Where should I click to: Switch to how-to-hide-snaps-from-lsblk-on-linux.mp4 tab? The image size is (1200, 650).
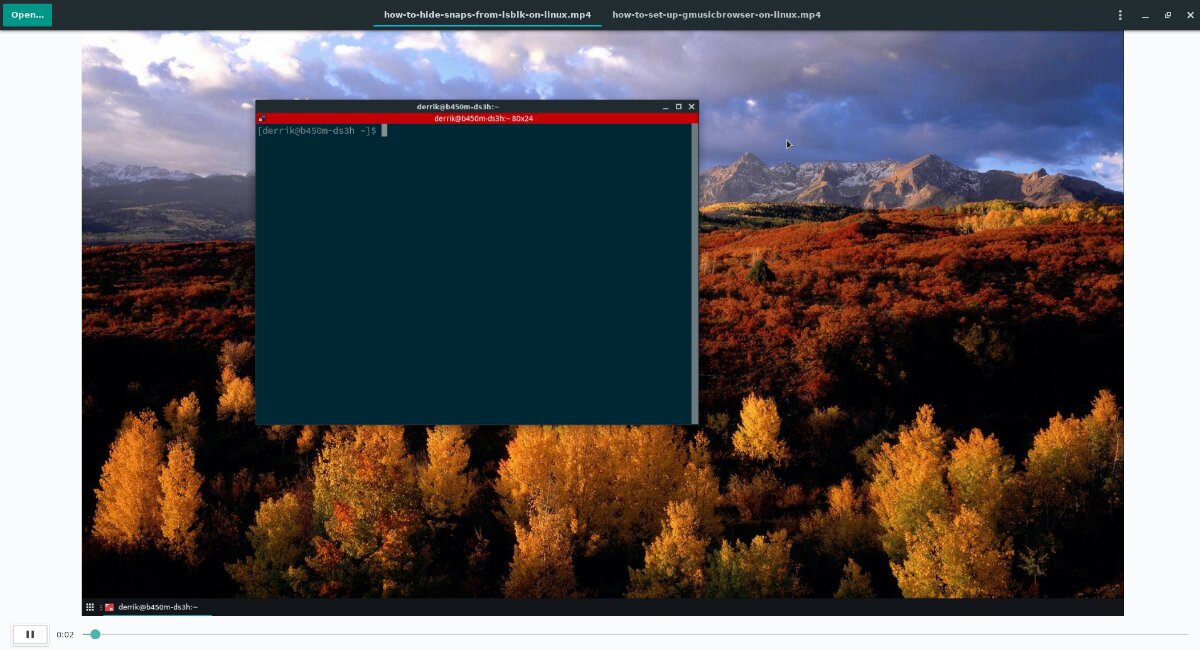click(487, 15)
